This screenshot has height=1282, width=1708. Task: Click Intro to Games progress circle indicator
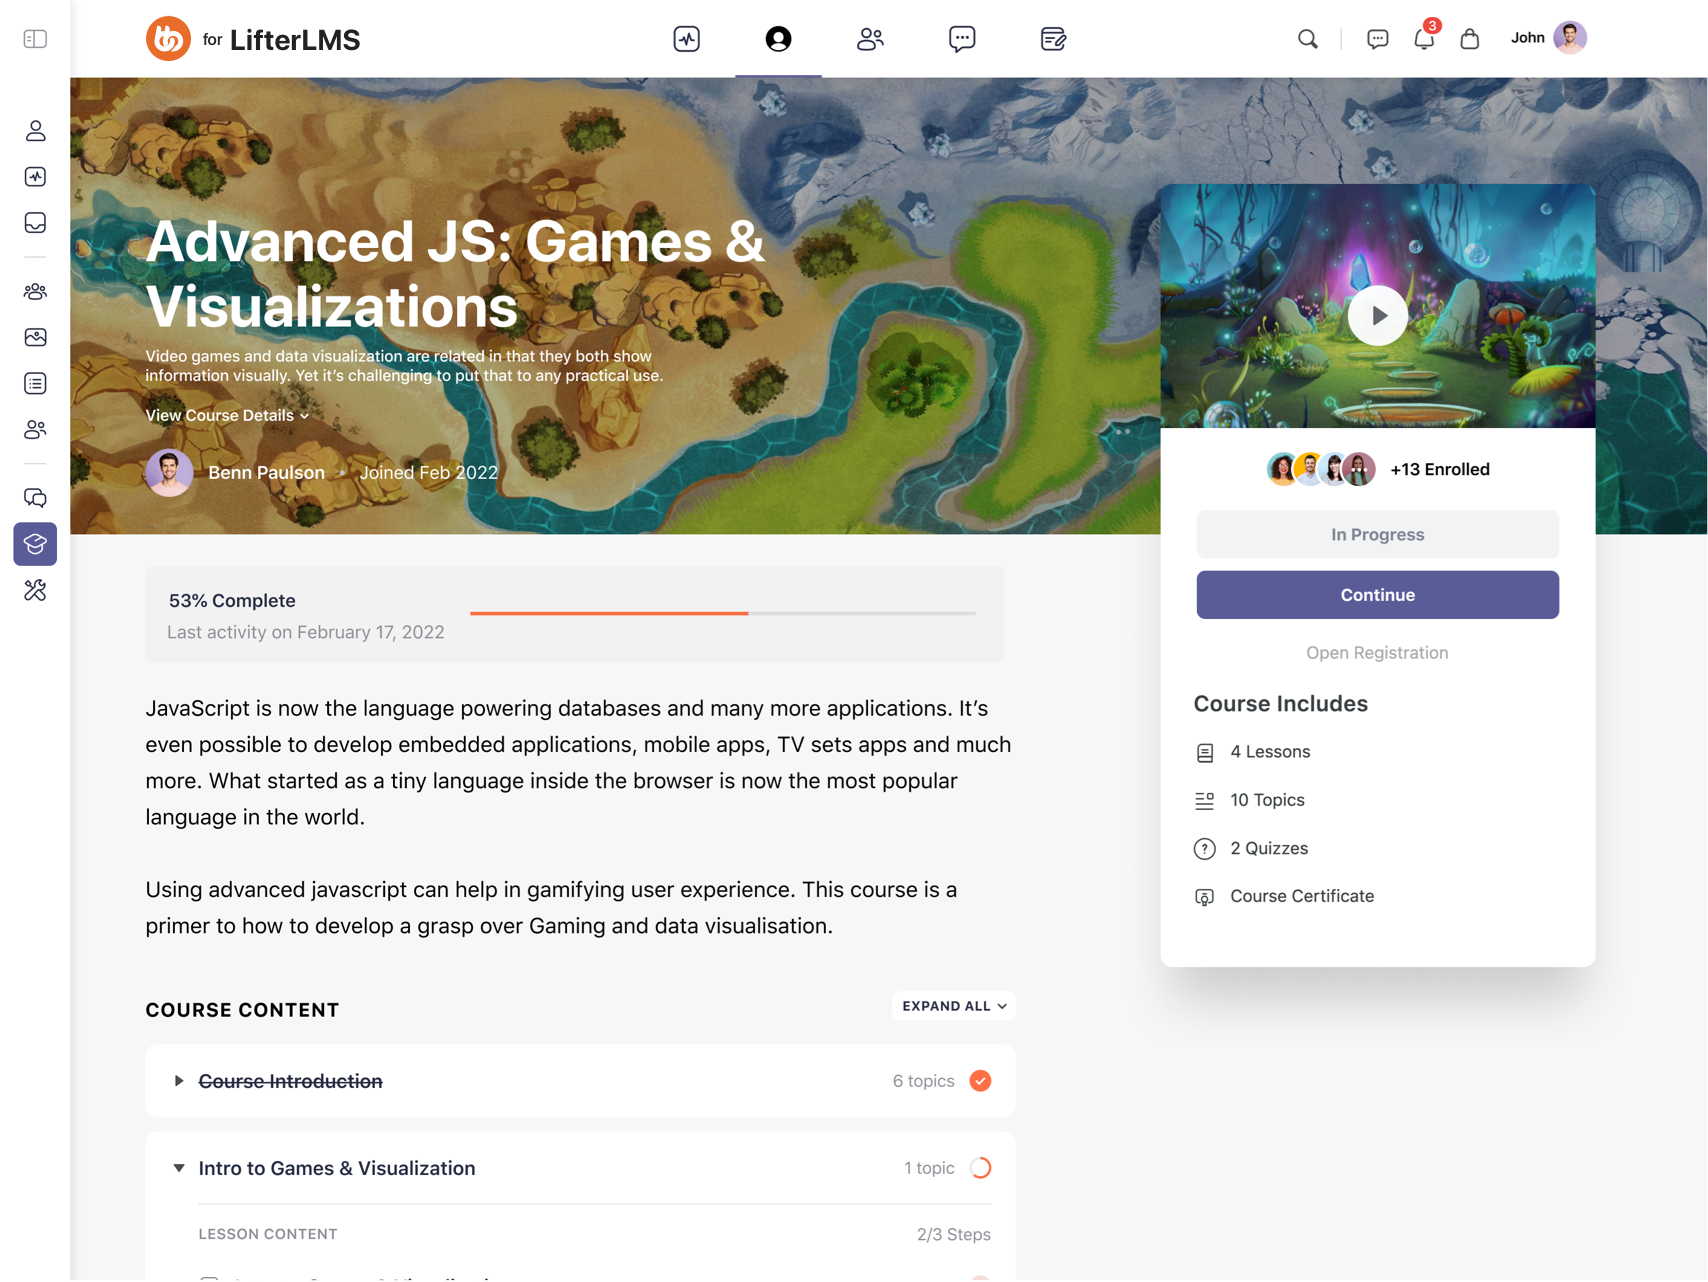(980, 1168)
